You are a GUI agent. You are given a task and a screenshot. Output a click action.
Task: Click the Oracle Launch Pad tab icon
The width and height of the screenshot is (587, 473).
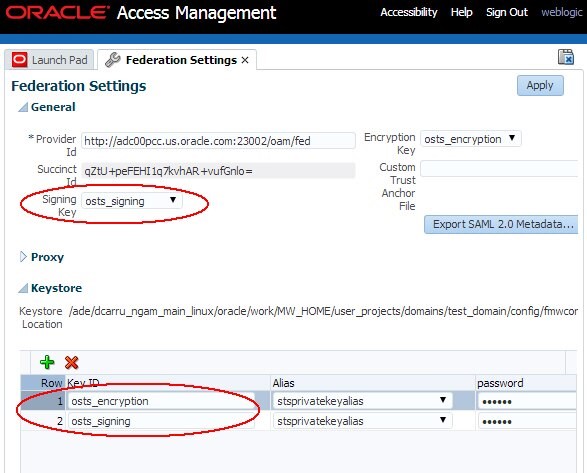[19, 60]
